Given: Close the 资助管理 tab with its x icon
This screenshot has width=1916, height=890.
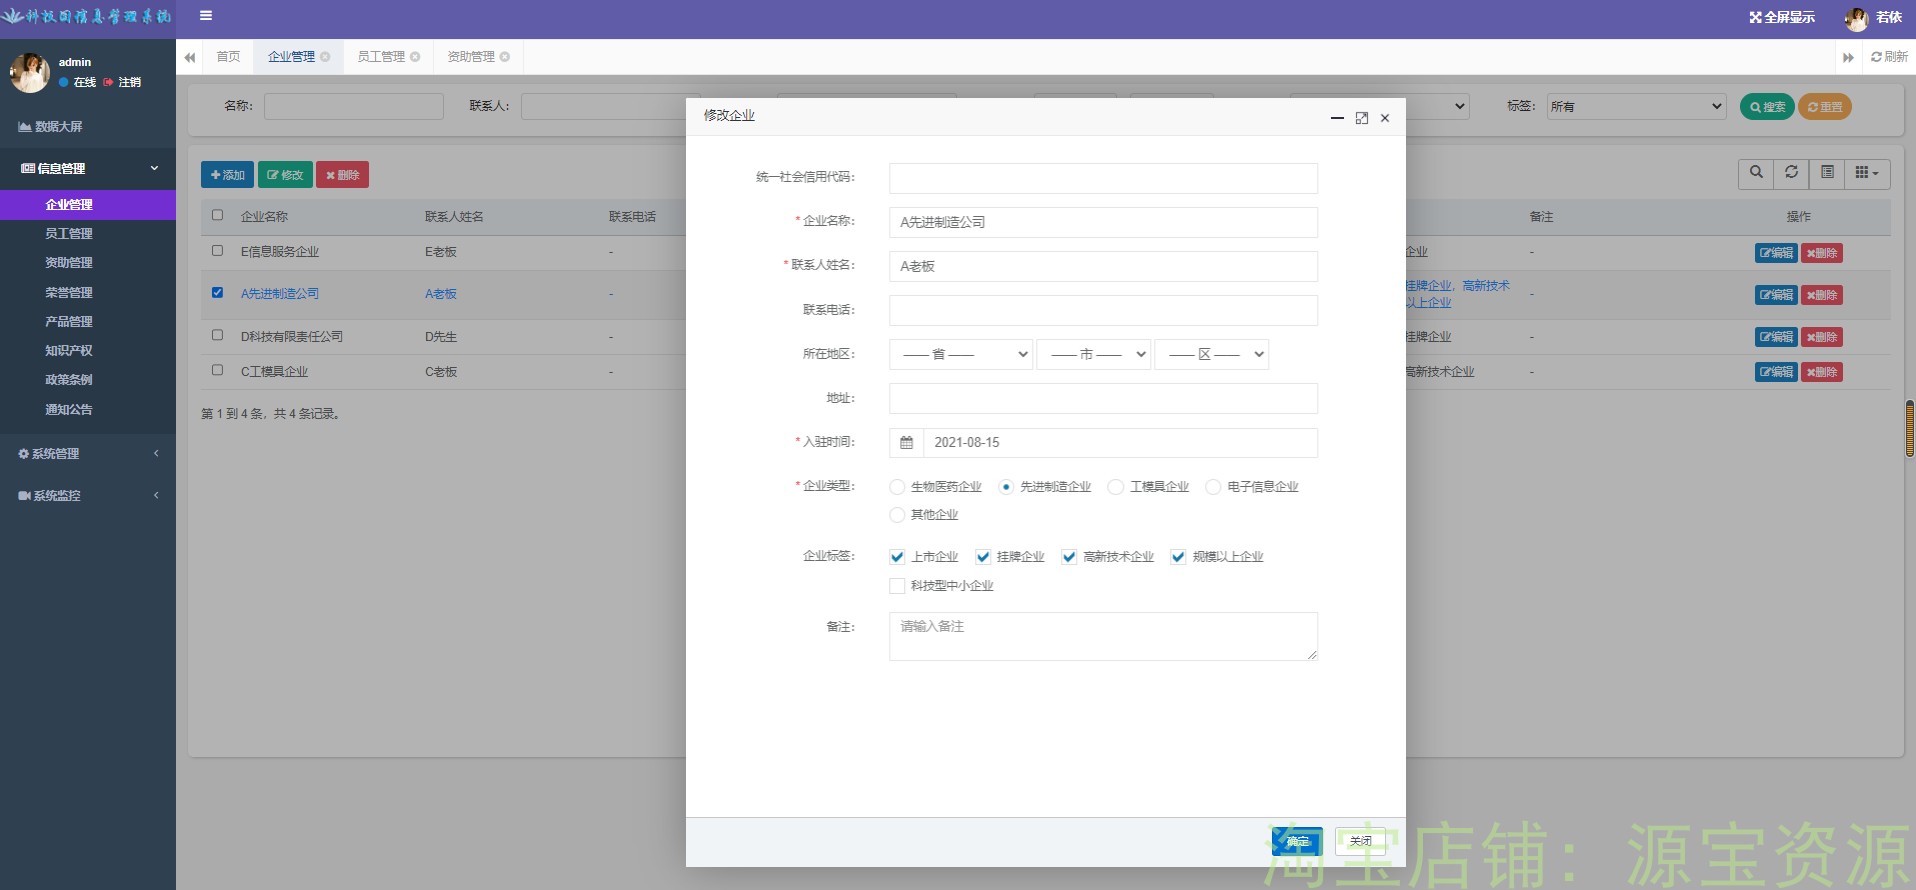Looking at the screenshot, I should tap(505, 57).
